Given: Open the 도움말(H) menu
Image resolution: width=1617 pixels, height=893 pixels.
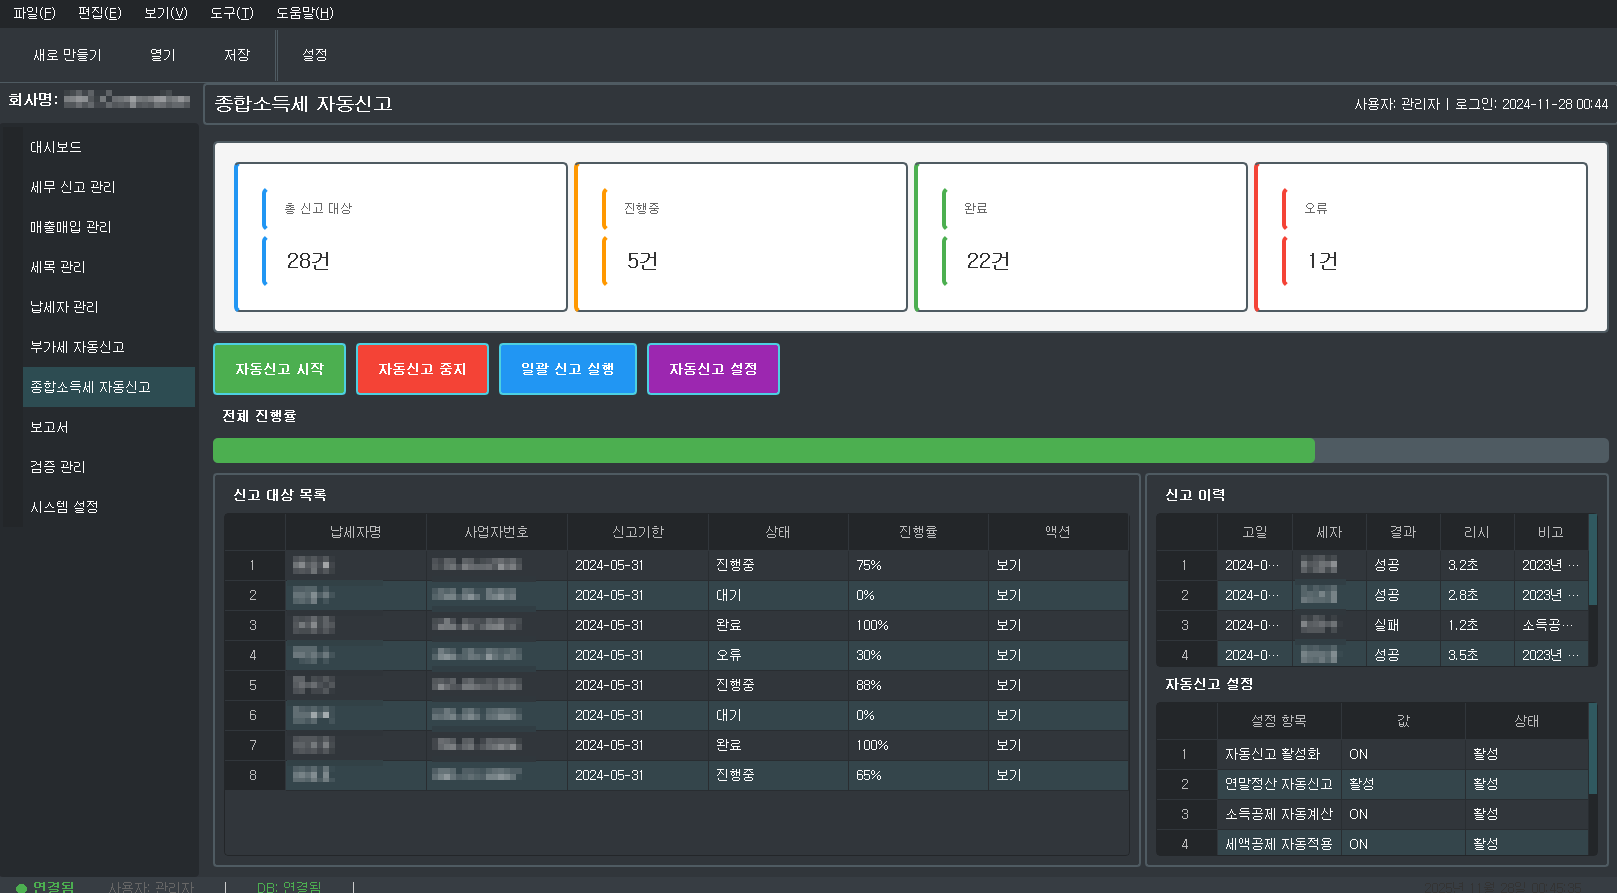Looking at the screenshot, I should pos(305,13).
